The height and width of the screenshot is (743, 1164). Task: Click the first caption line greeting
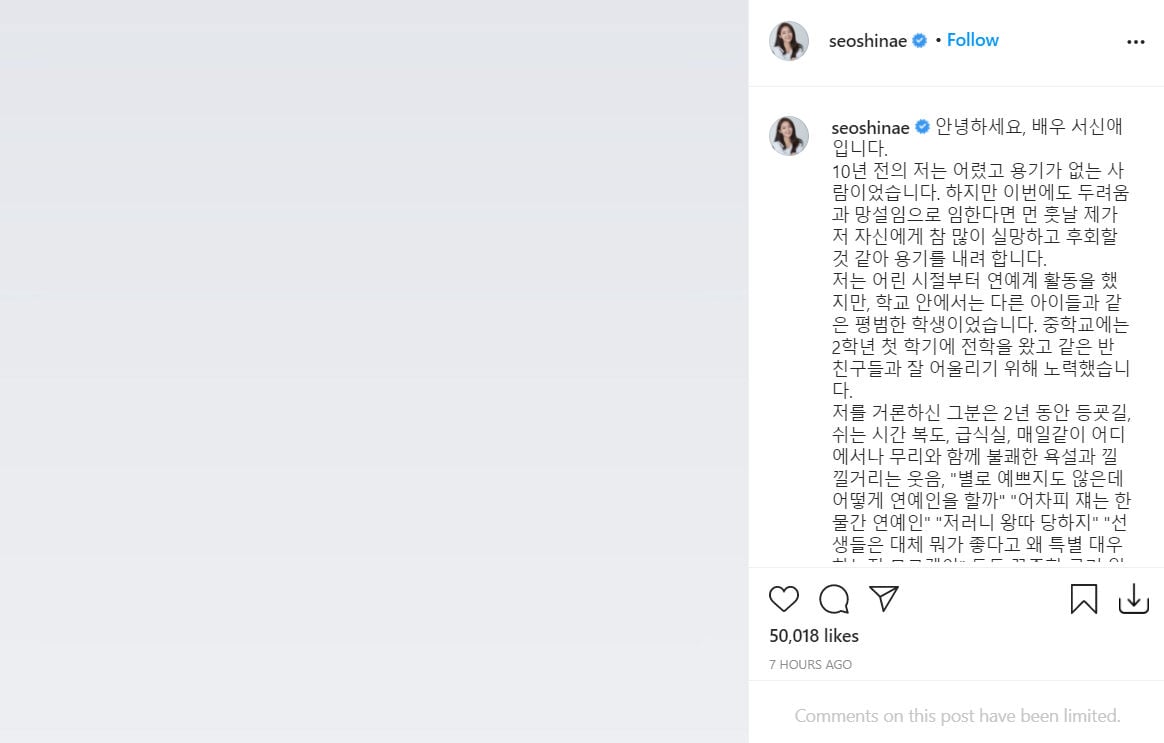1028,127
